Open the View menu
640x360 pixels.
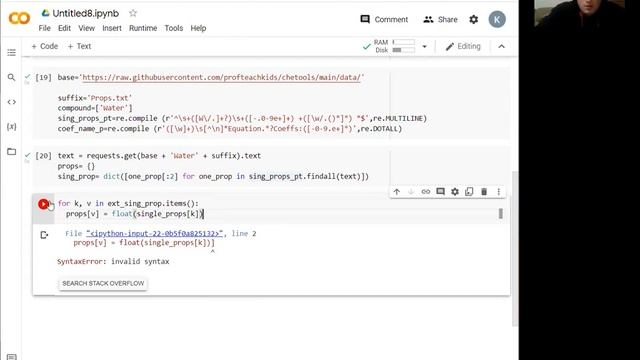[87, 28]
